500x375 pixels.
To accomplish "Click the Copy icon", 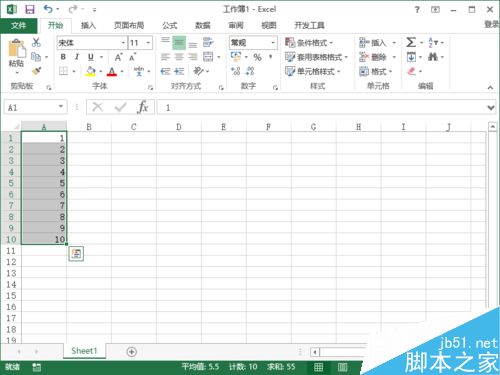I will click(x=36, y=57).
